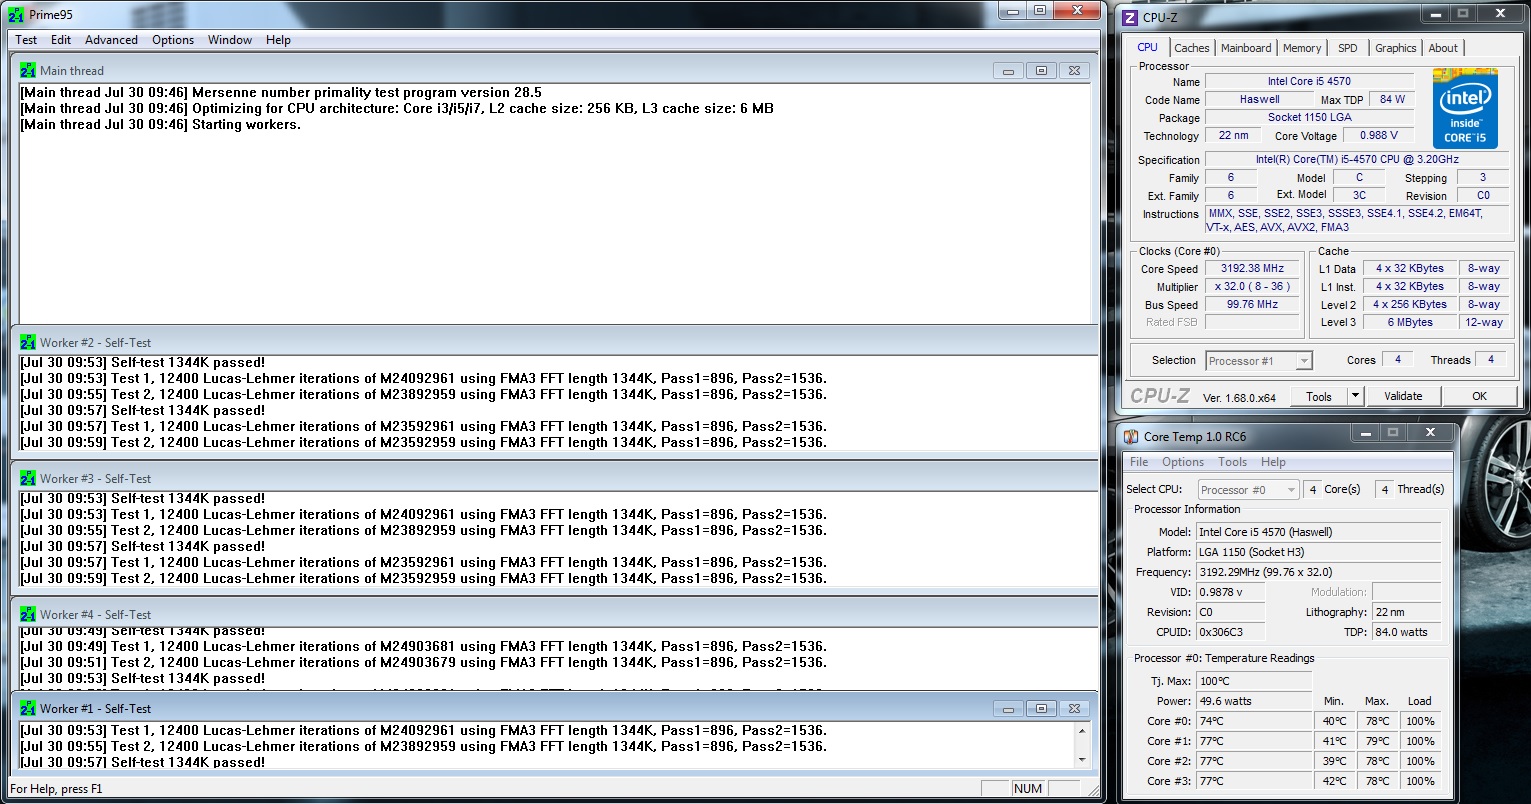This screenshot has height=804, width=1531.
Task: Open the Edit menu in Prime95
Action: pyautogui.click(x=61, y=40)
